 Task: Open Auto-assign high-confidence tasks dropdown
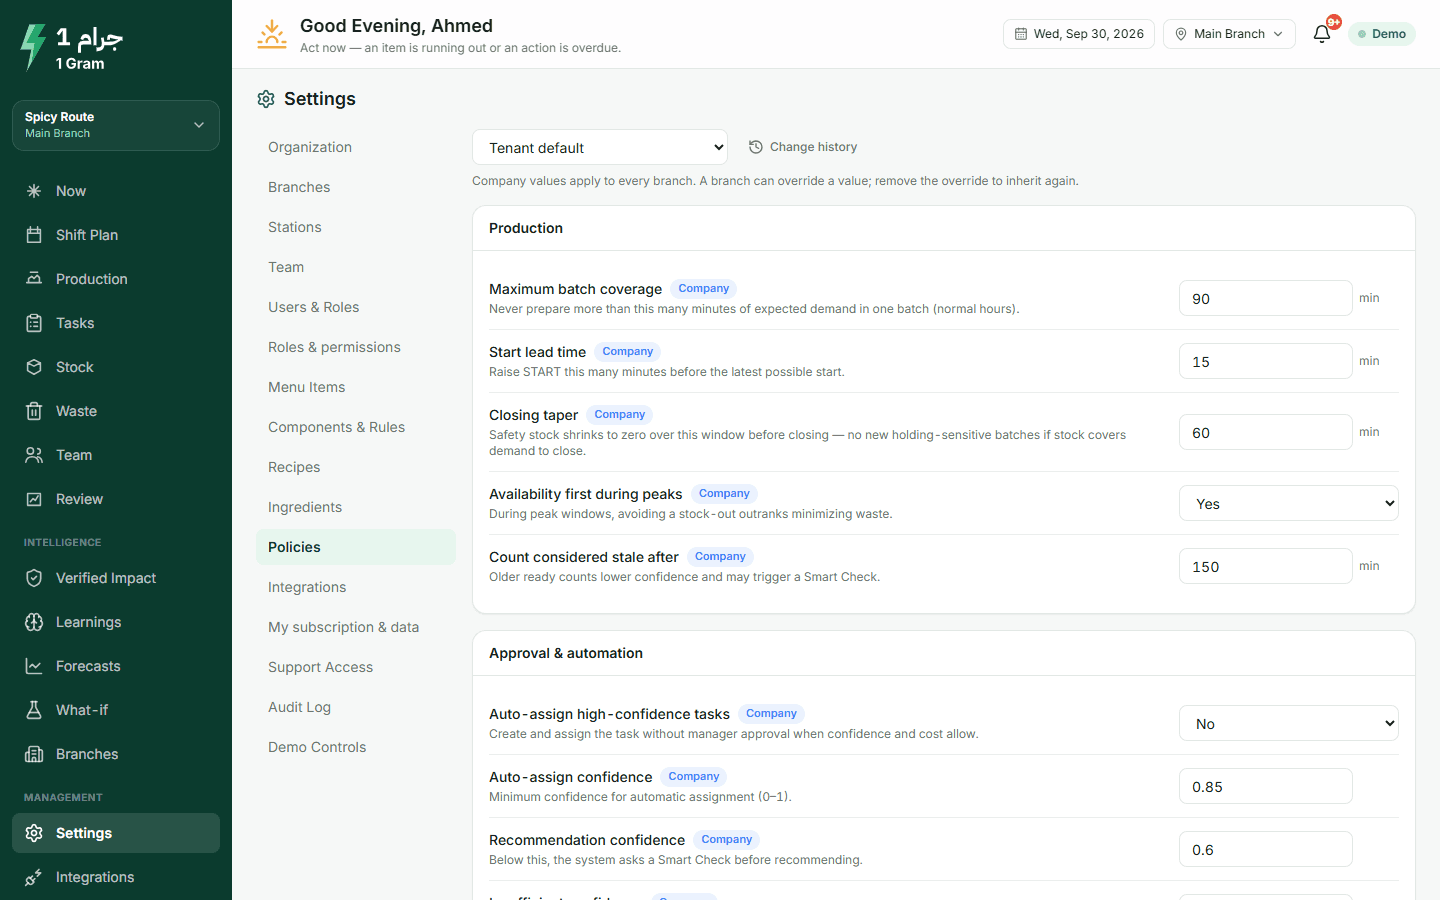pos(1289,723)
